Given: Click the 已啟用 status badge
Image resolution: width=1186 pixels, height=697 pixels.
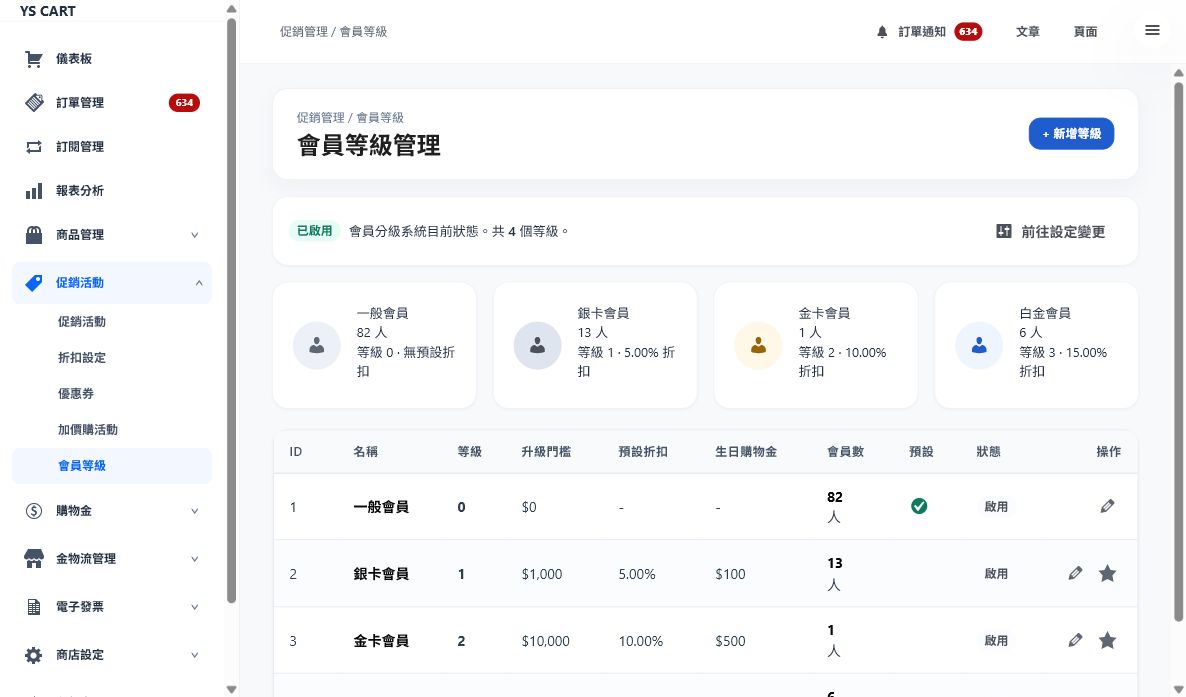Looking at the screenshot, I should click(314, 231).
